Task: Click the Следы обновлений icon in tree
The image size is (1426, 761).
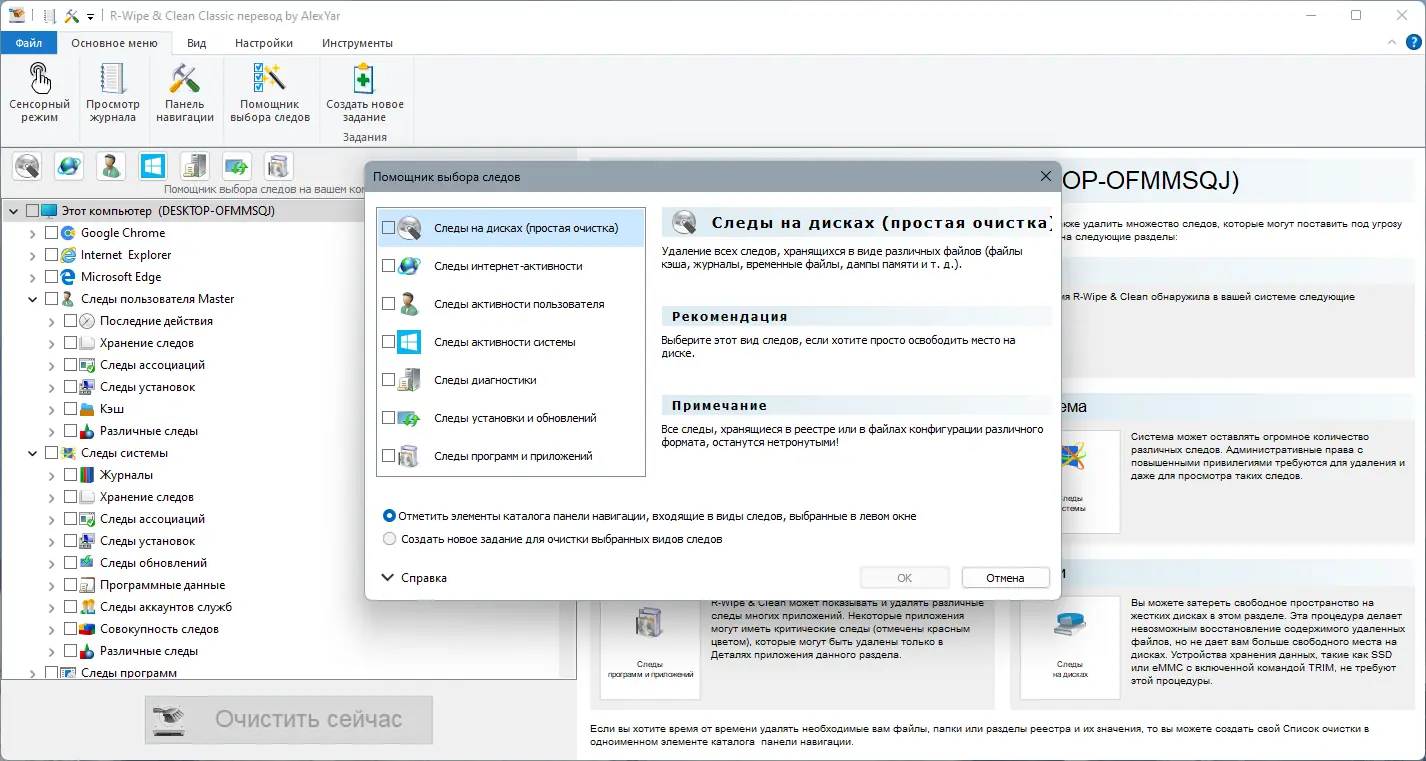Action: [88, 563]
